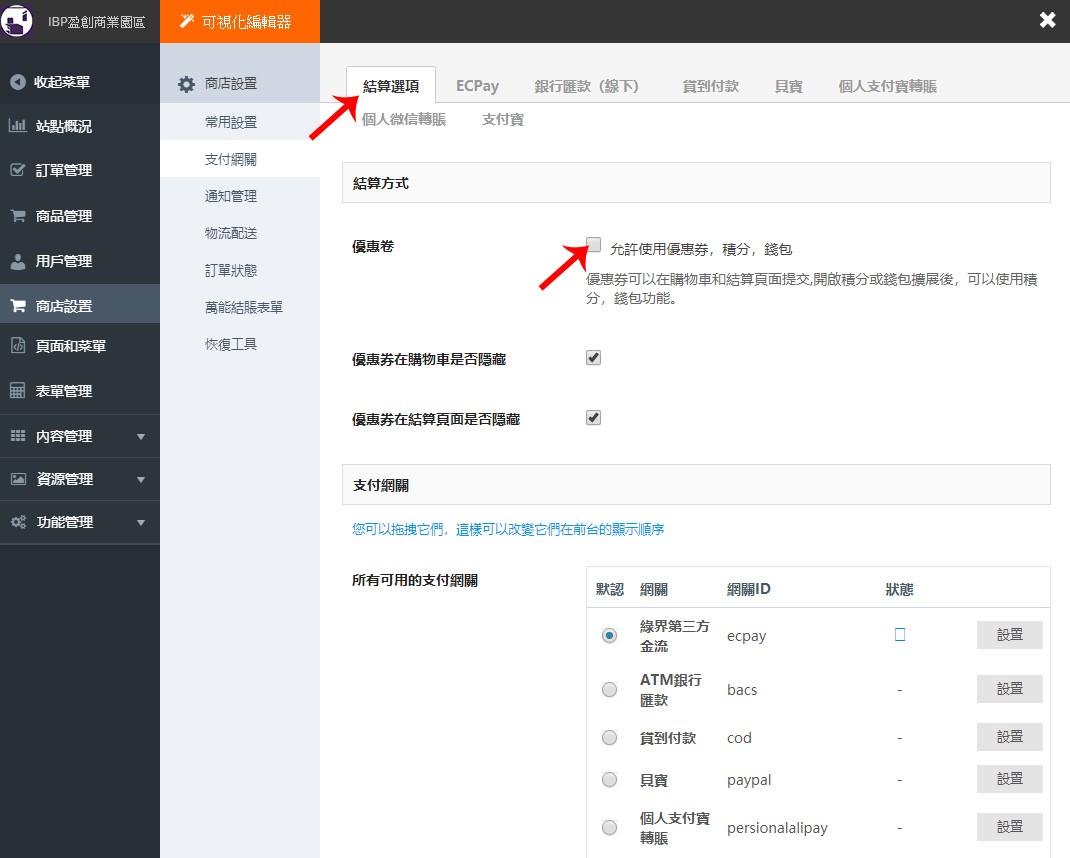
Task: Uncheck 優惠券在結算頁面是否隱藏 checkbox
Action: pos(594,418)
